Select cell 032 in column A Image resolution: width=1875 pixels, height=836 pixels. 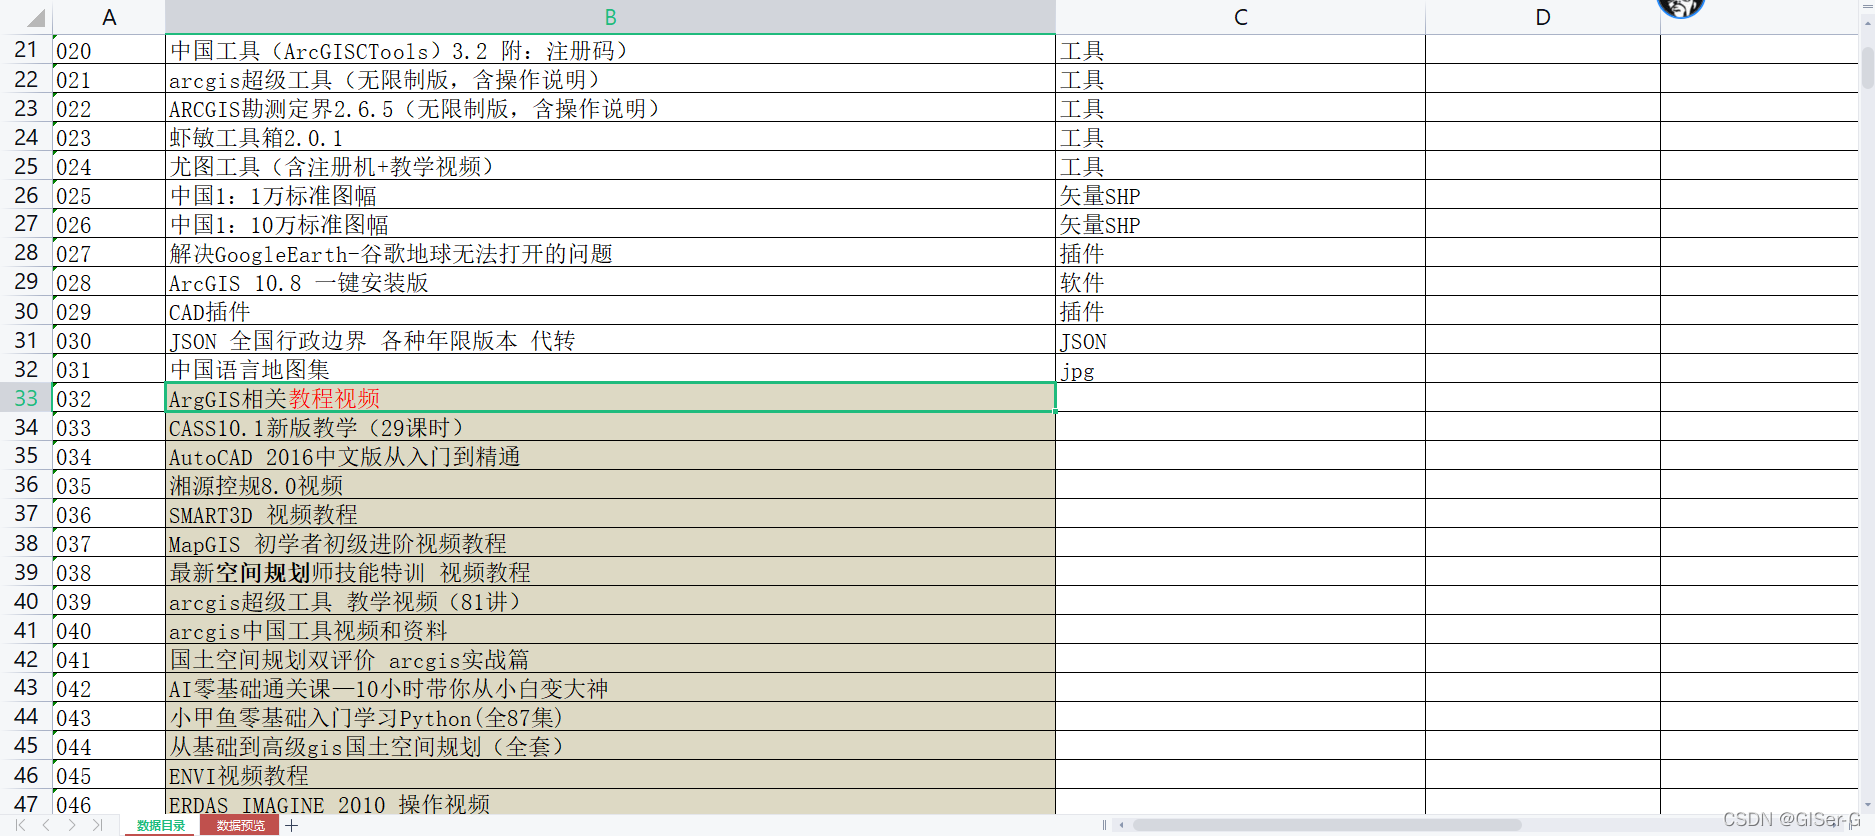click(x=109, y=398)
